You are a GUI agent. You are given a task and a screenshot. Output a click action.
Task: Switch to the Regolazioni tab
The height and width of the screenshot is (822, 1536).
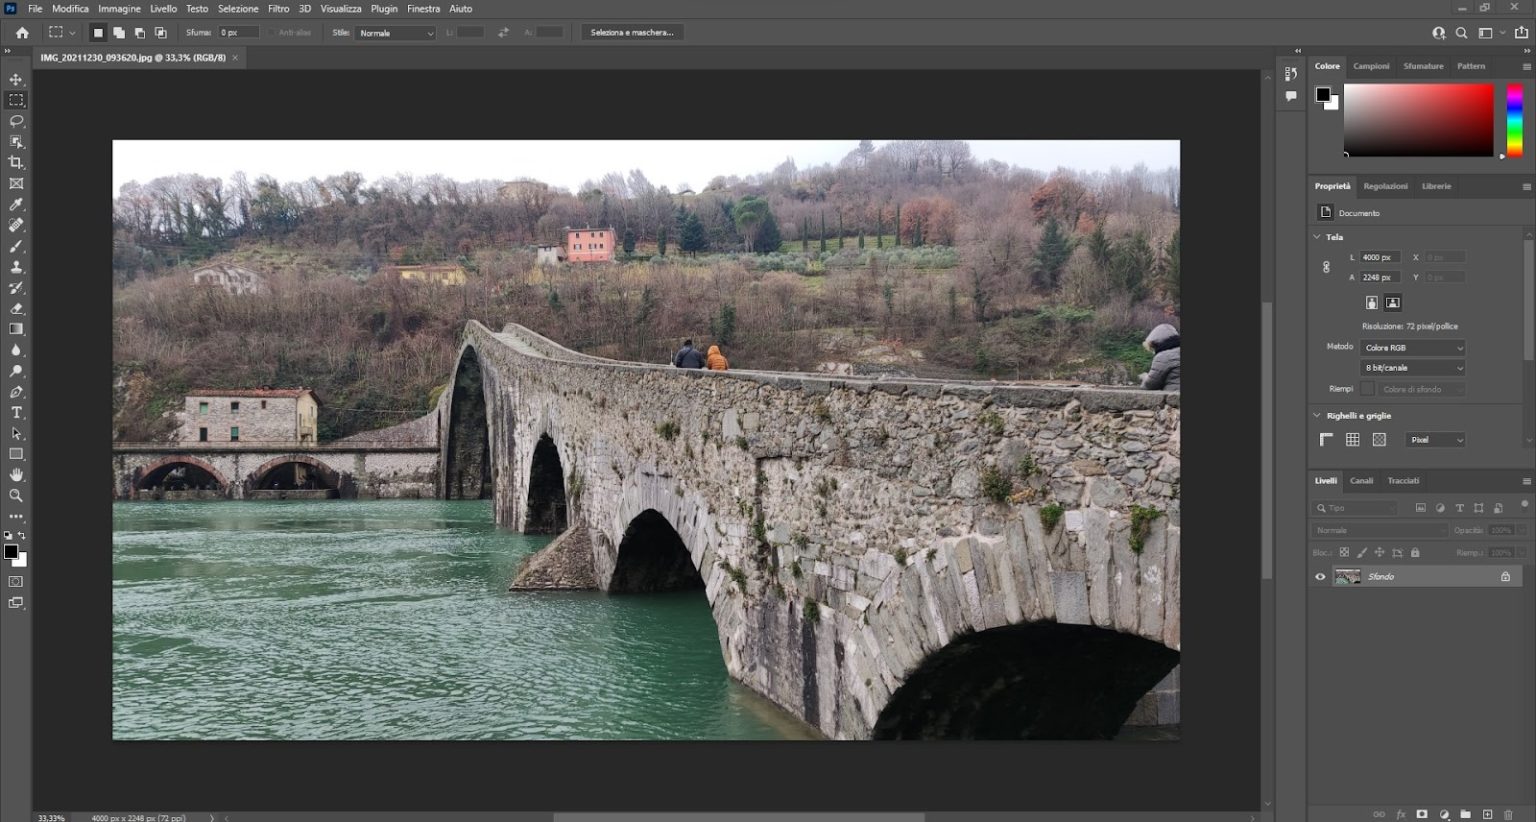pos(1385,186)
